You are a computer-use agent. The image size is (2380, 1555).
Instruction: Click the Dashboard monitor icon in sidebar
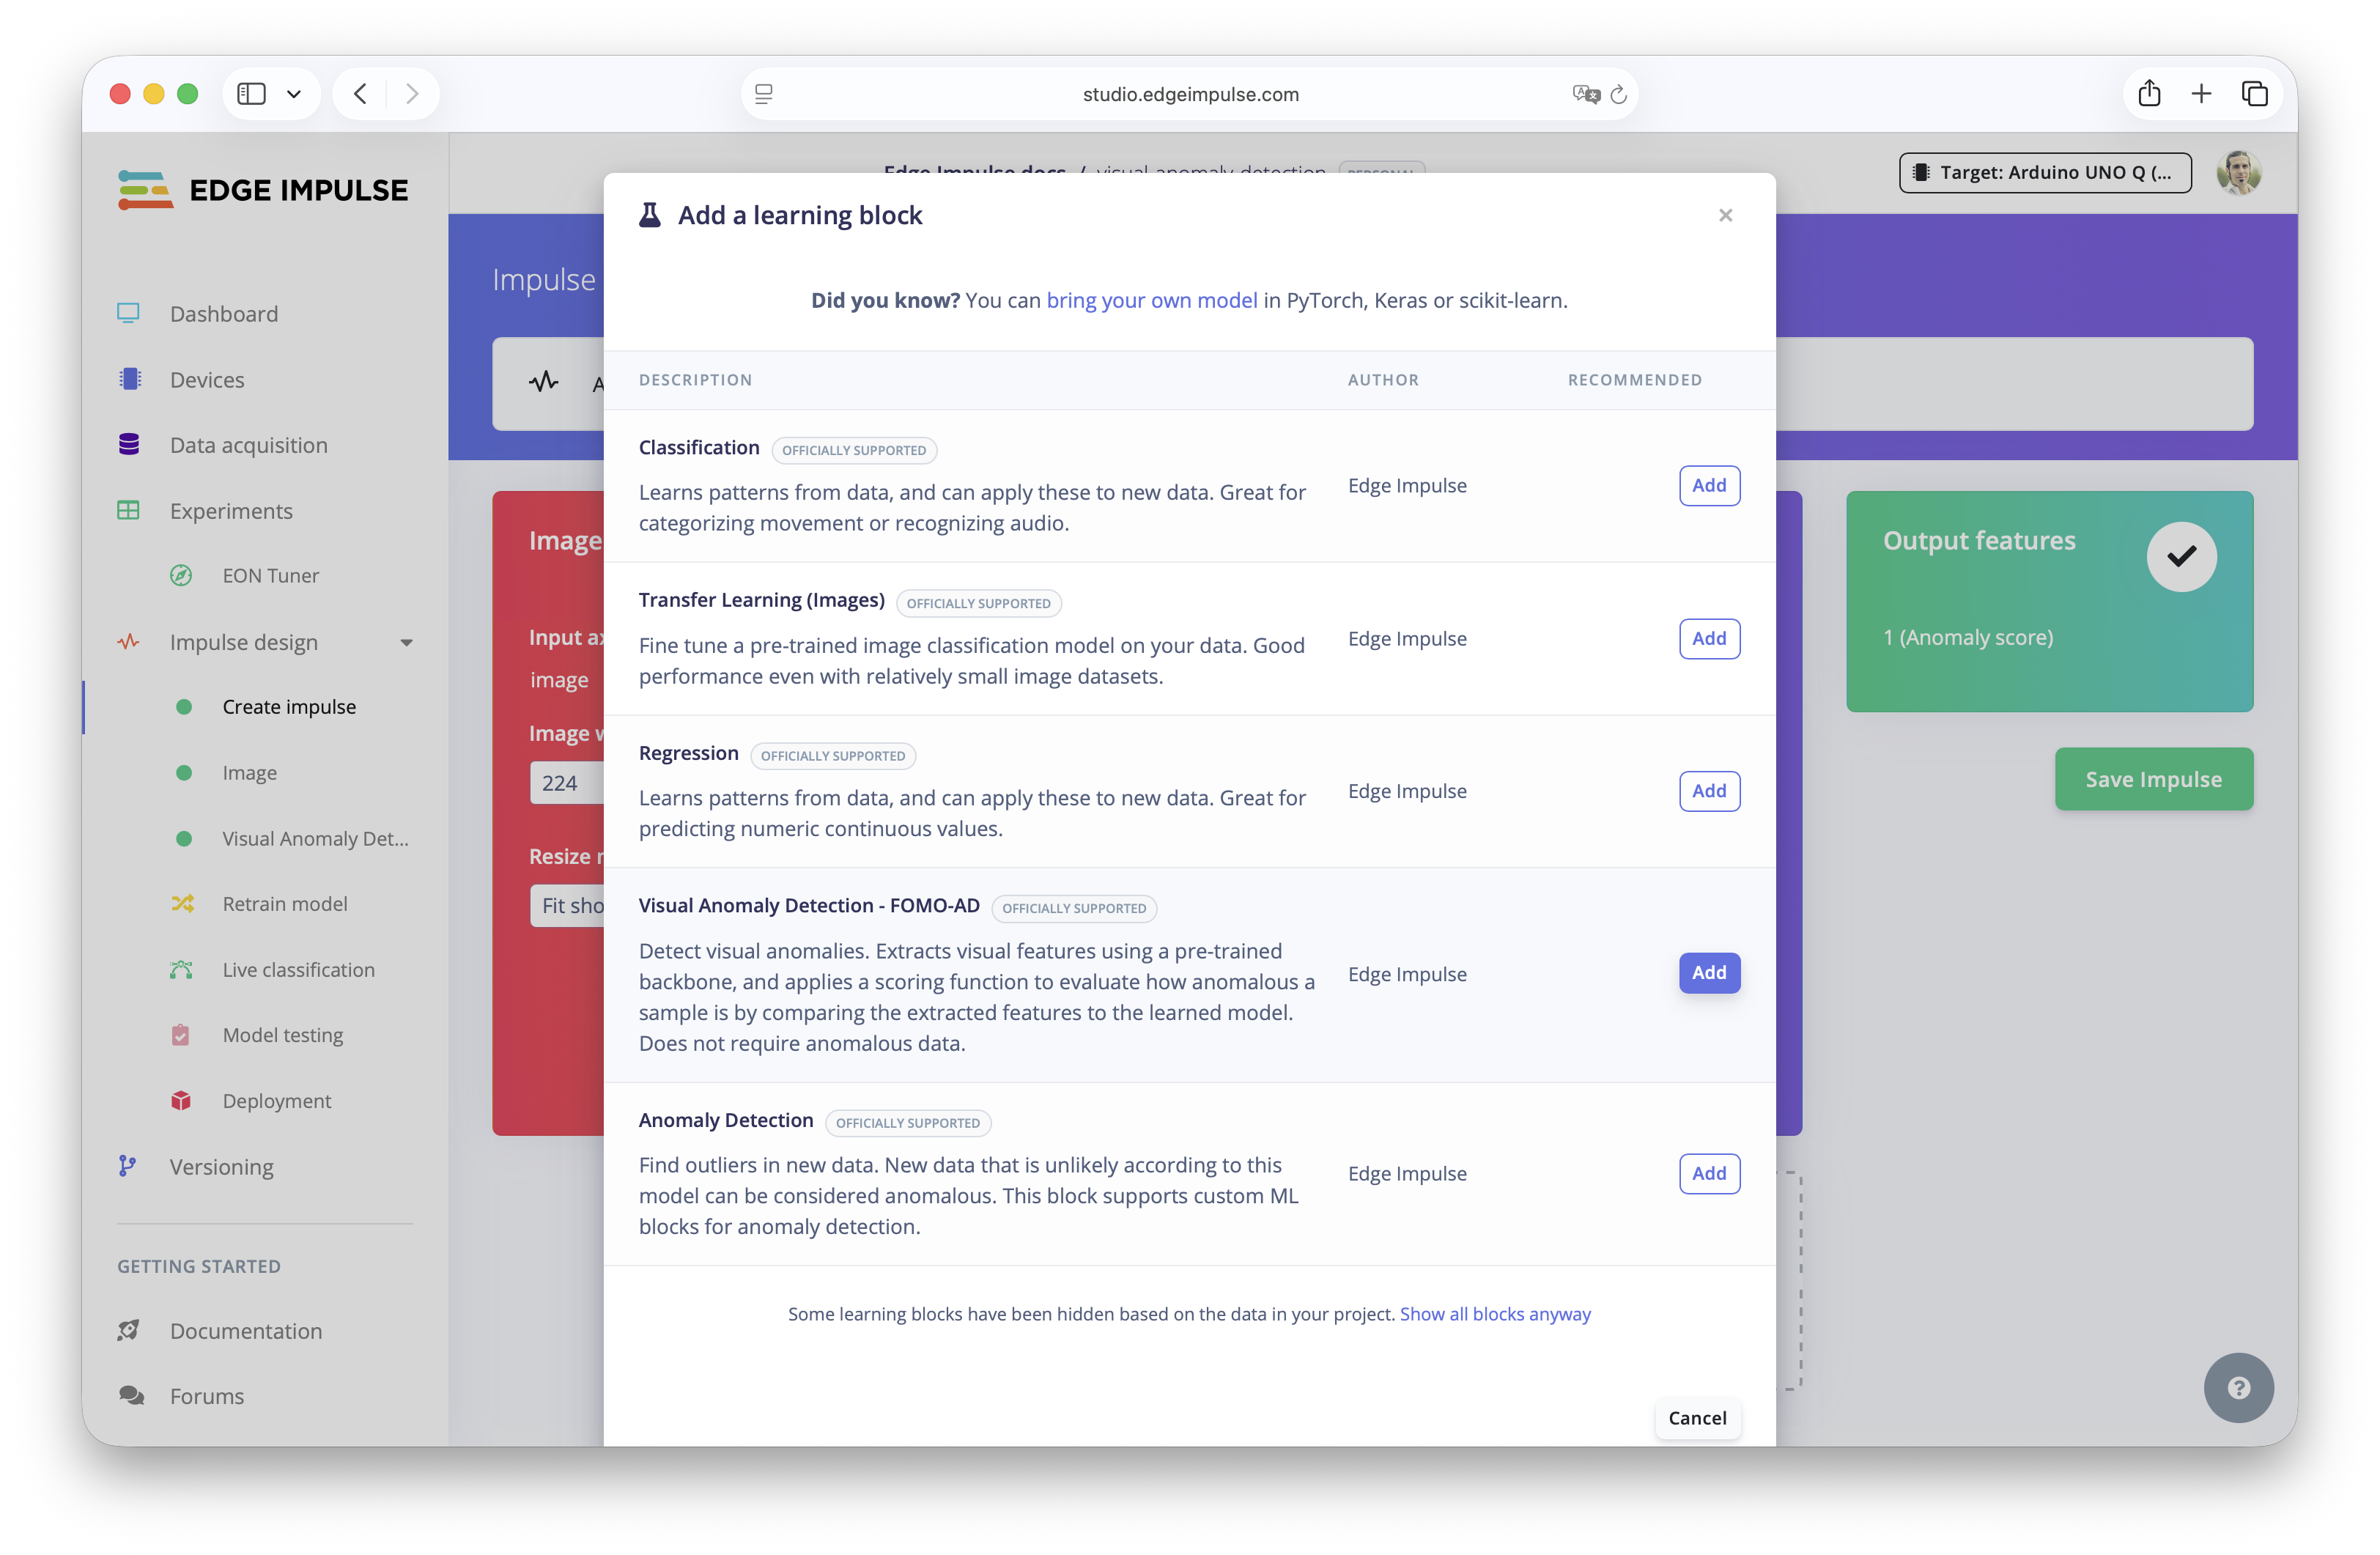[128, 313]
